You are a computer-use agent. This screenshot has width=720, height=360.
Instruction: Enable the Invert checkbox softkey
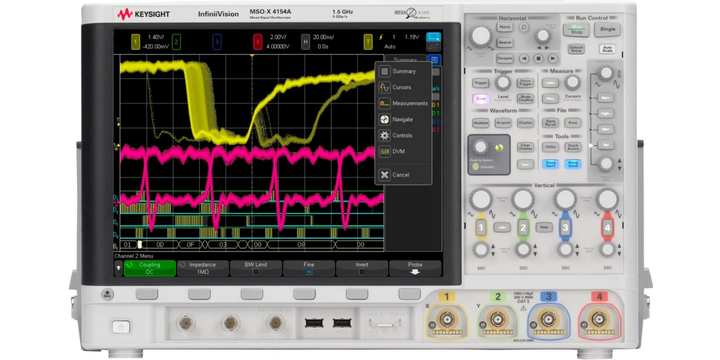362,268
